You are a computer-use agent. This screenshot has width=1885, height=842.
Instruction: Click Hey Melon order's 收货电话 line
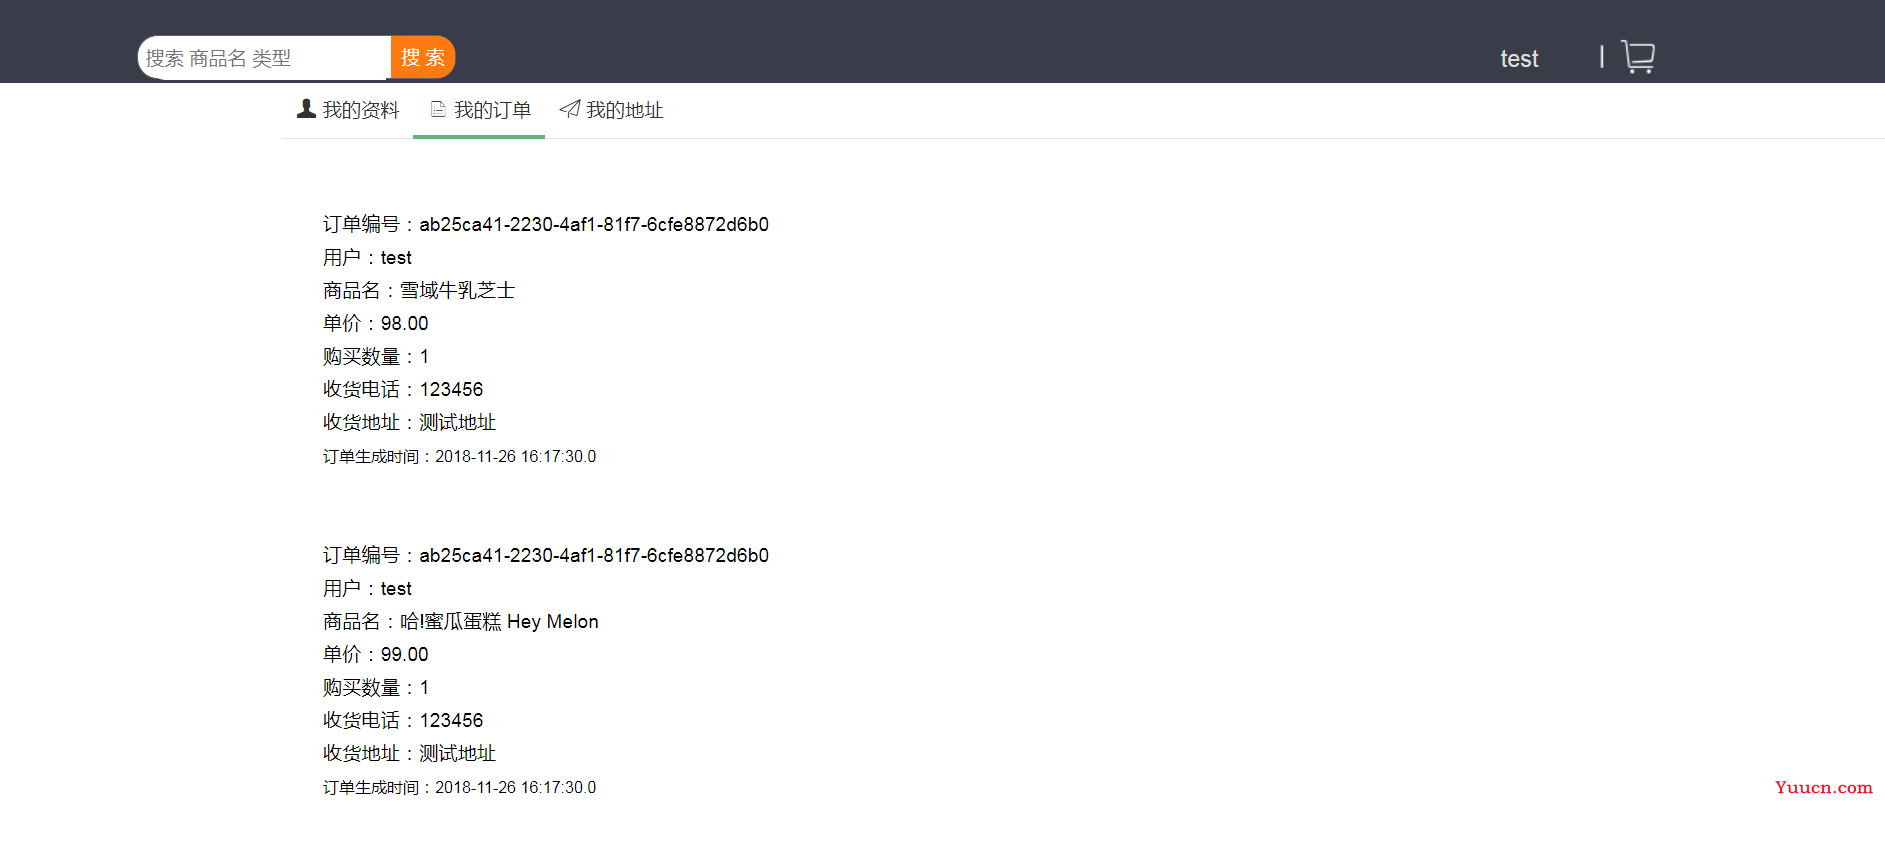(x=403, y=720)
